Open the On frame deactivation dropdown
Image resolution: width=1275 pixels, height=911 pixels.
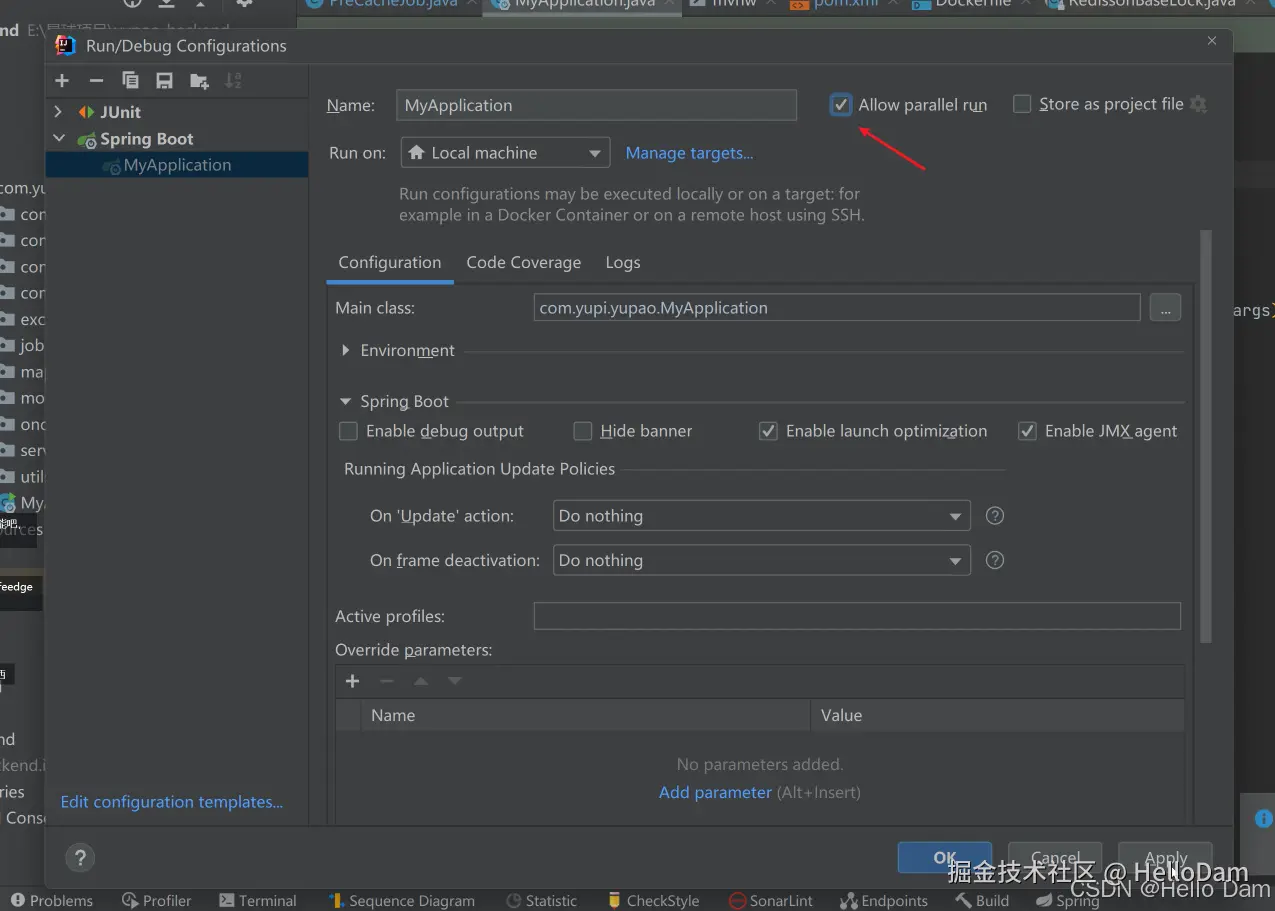(761, 561)
